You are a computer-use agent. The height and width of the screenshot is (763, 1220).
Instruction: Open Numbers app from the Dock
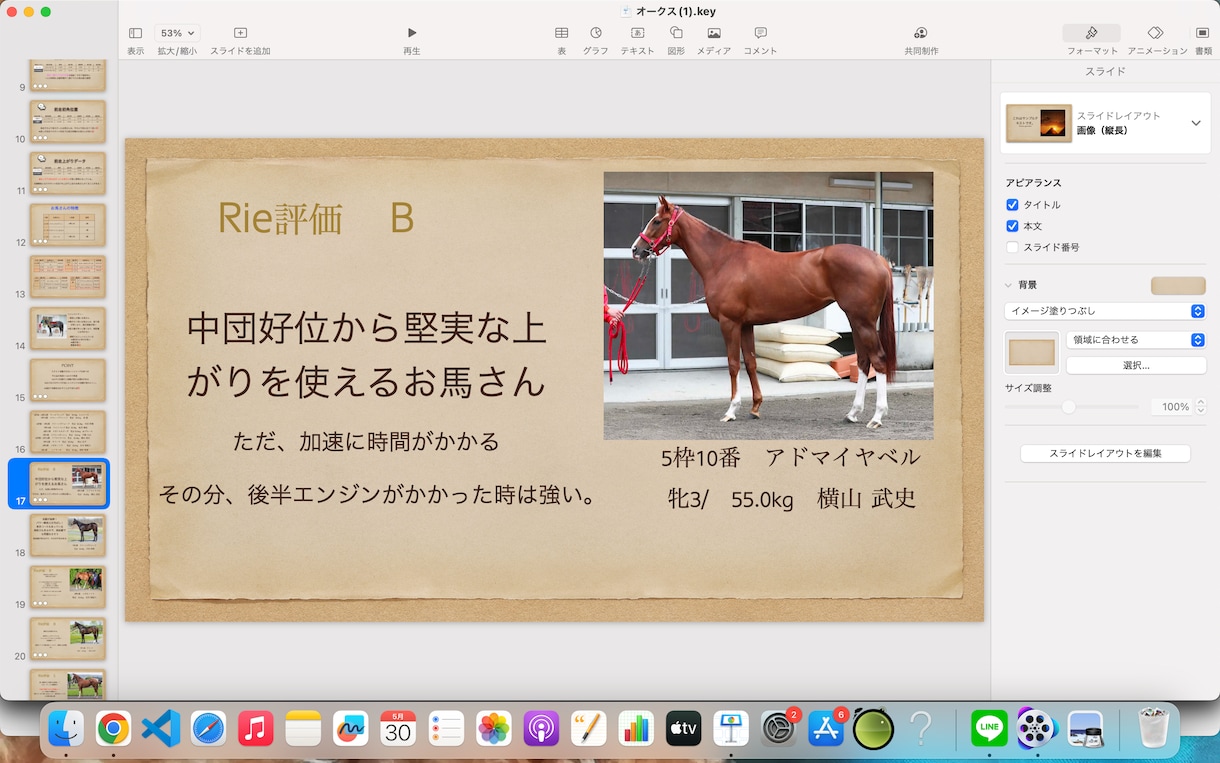636,729
